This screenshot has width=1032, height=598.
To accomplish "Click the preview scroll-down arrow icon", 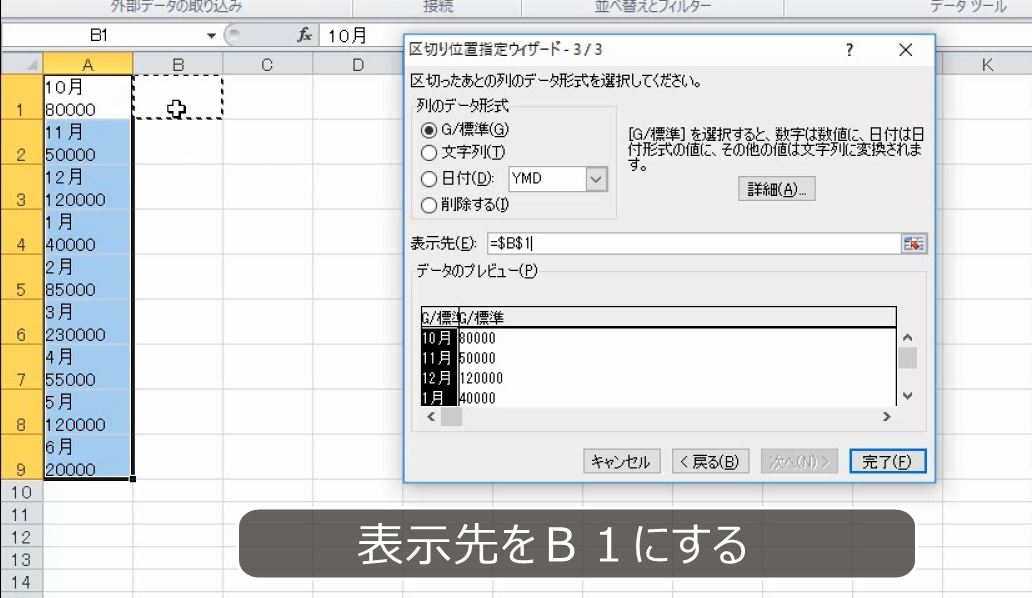I will (x=908, y=396).
